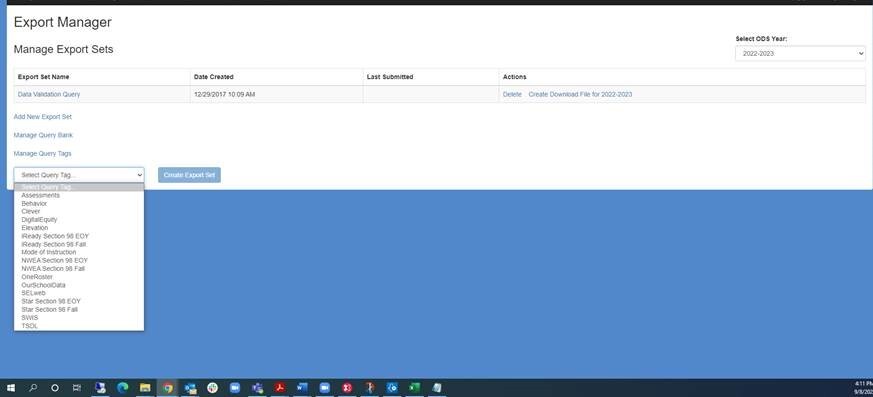Choose iReady Section 98 EOY option
The width and height of the screenshot is (873, 397).
click(79, 236)
